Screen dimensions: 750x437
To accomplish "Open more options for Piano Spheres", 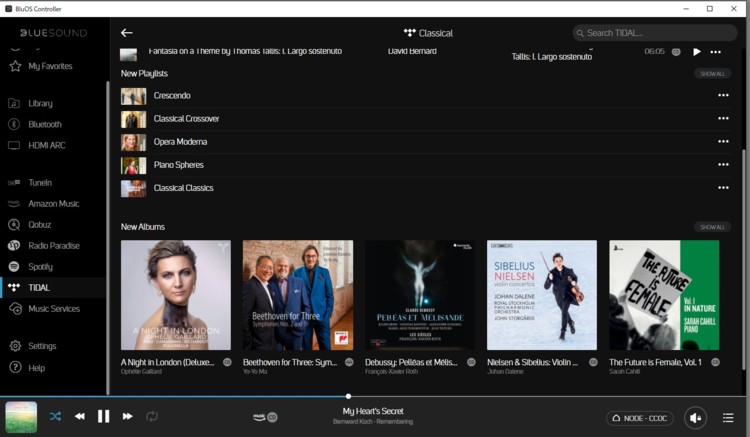I will pyautogui.click(x=723, y=164).
